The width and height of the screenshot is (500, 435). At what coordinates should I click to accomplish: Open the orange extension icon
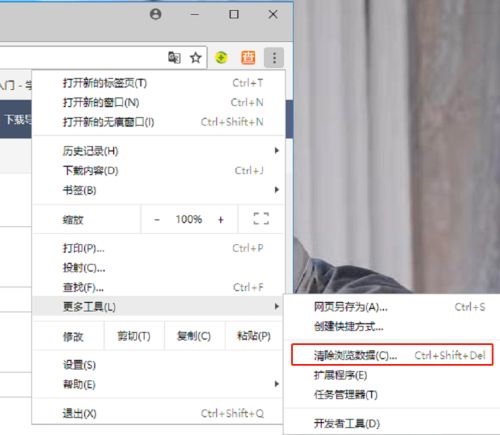248,58
